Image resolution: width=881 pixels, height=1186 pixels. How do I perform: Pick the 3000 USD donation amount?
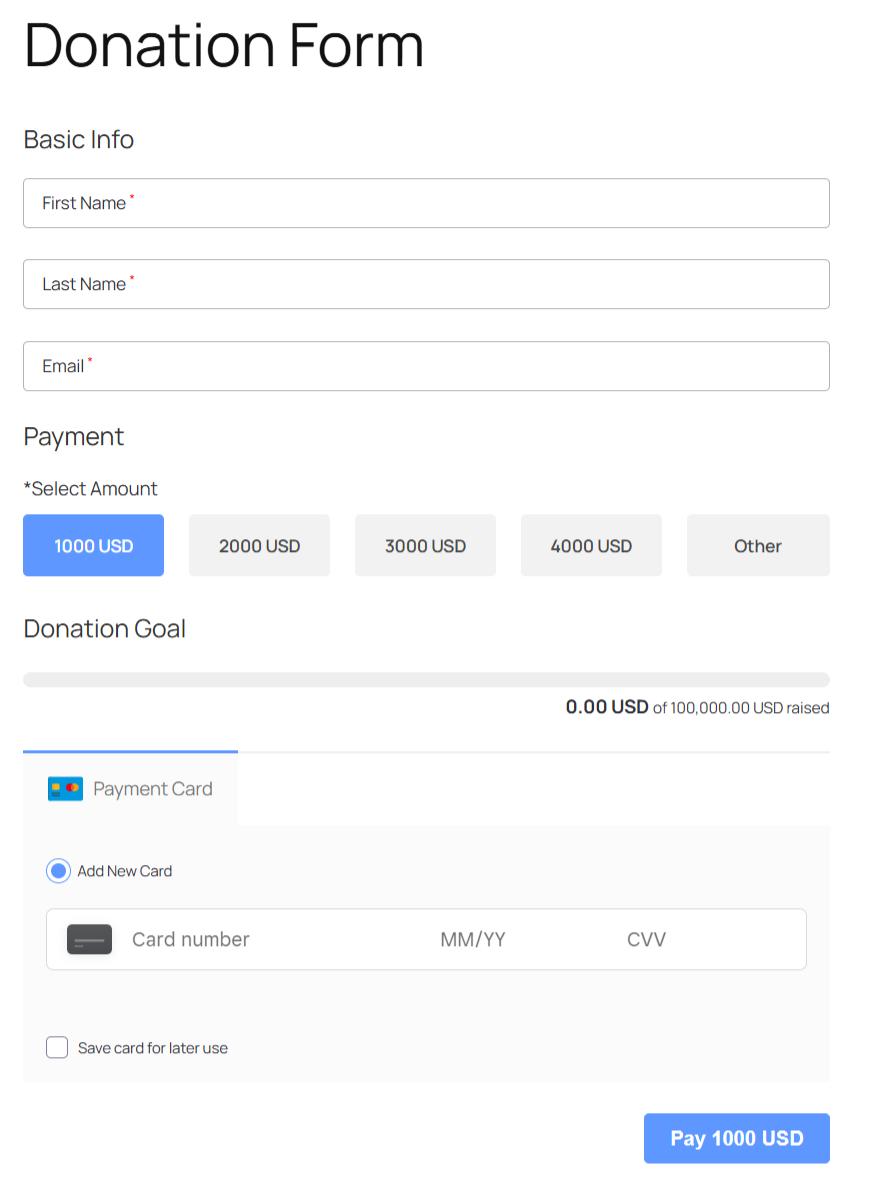coord(425,546)
